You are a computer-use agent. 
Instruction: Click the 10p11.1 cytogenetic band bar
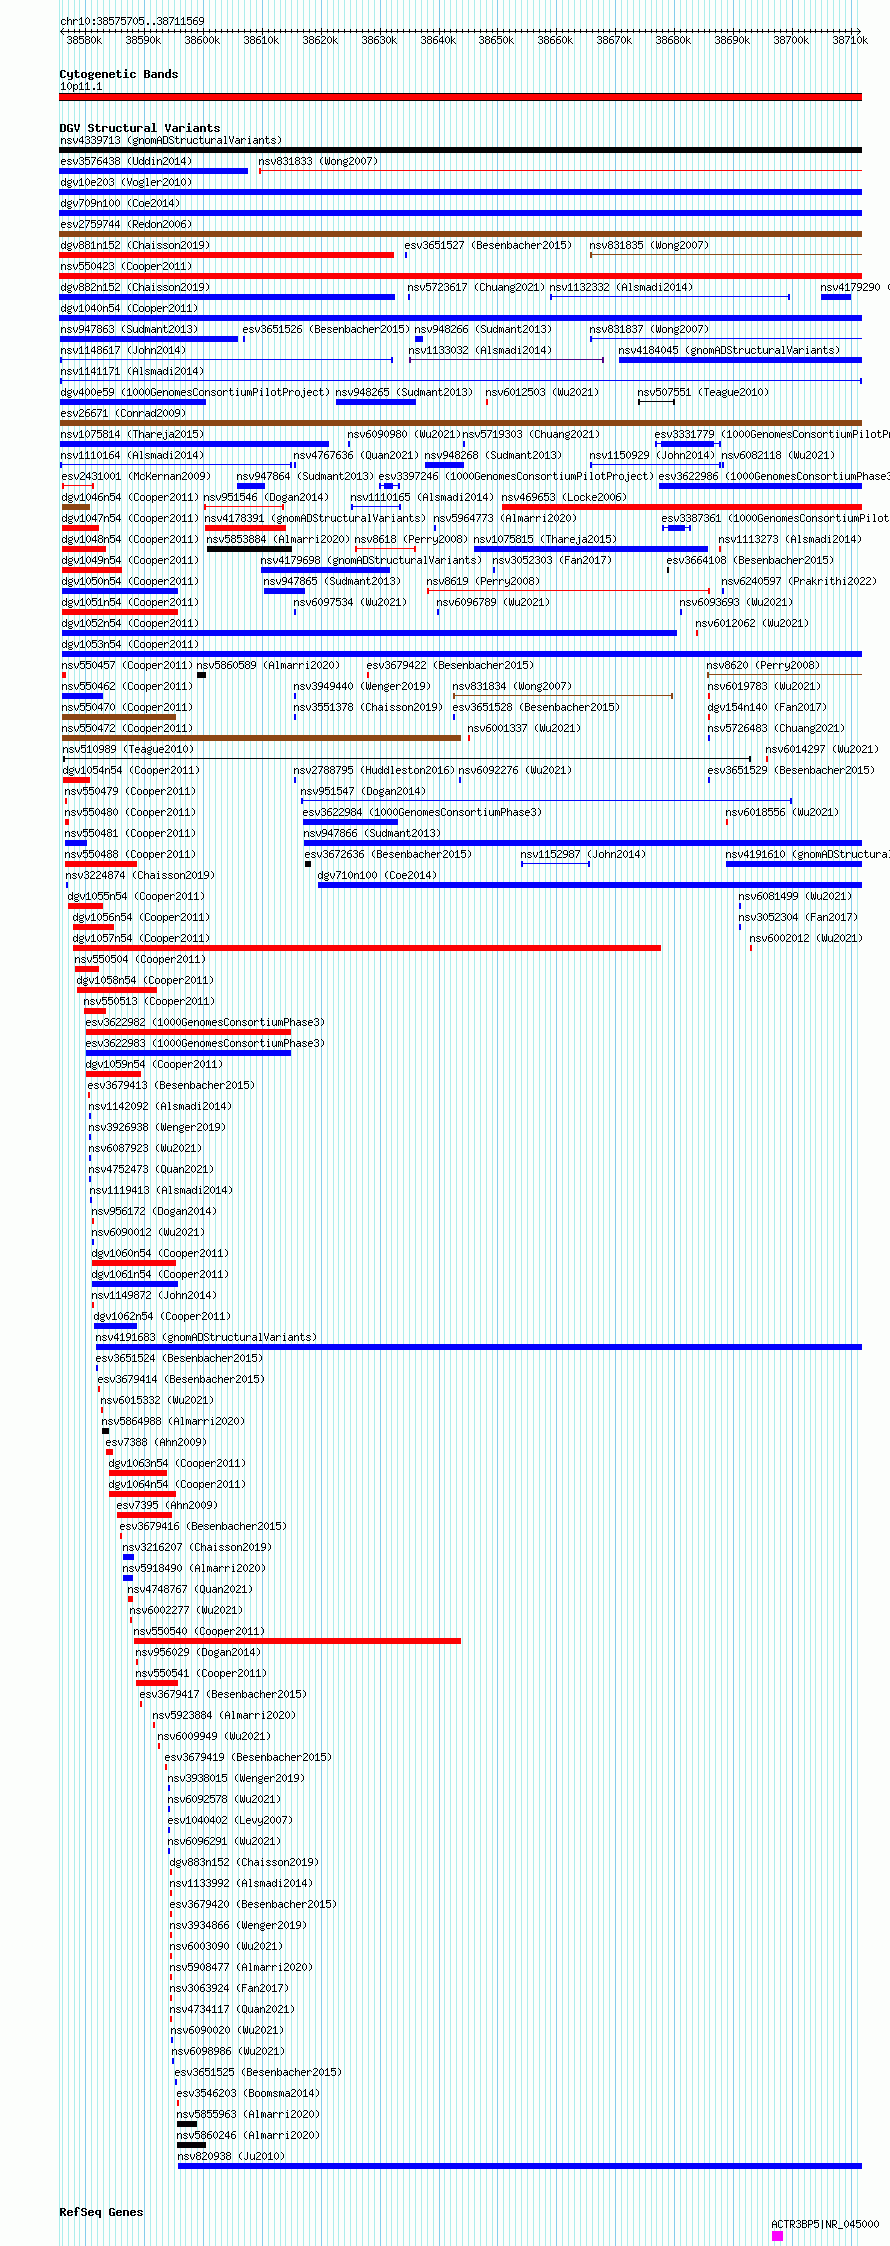[x=460, y=97]
